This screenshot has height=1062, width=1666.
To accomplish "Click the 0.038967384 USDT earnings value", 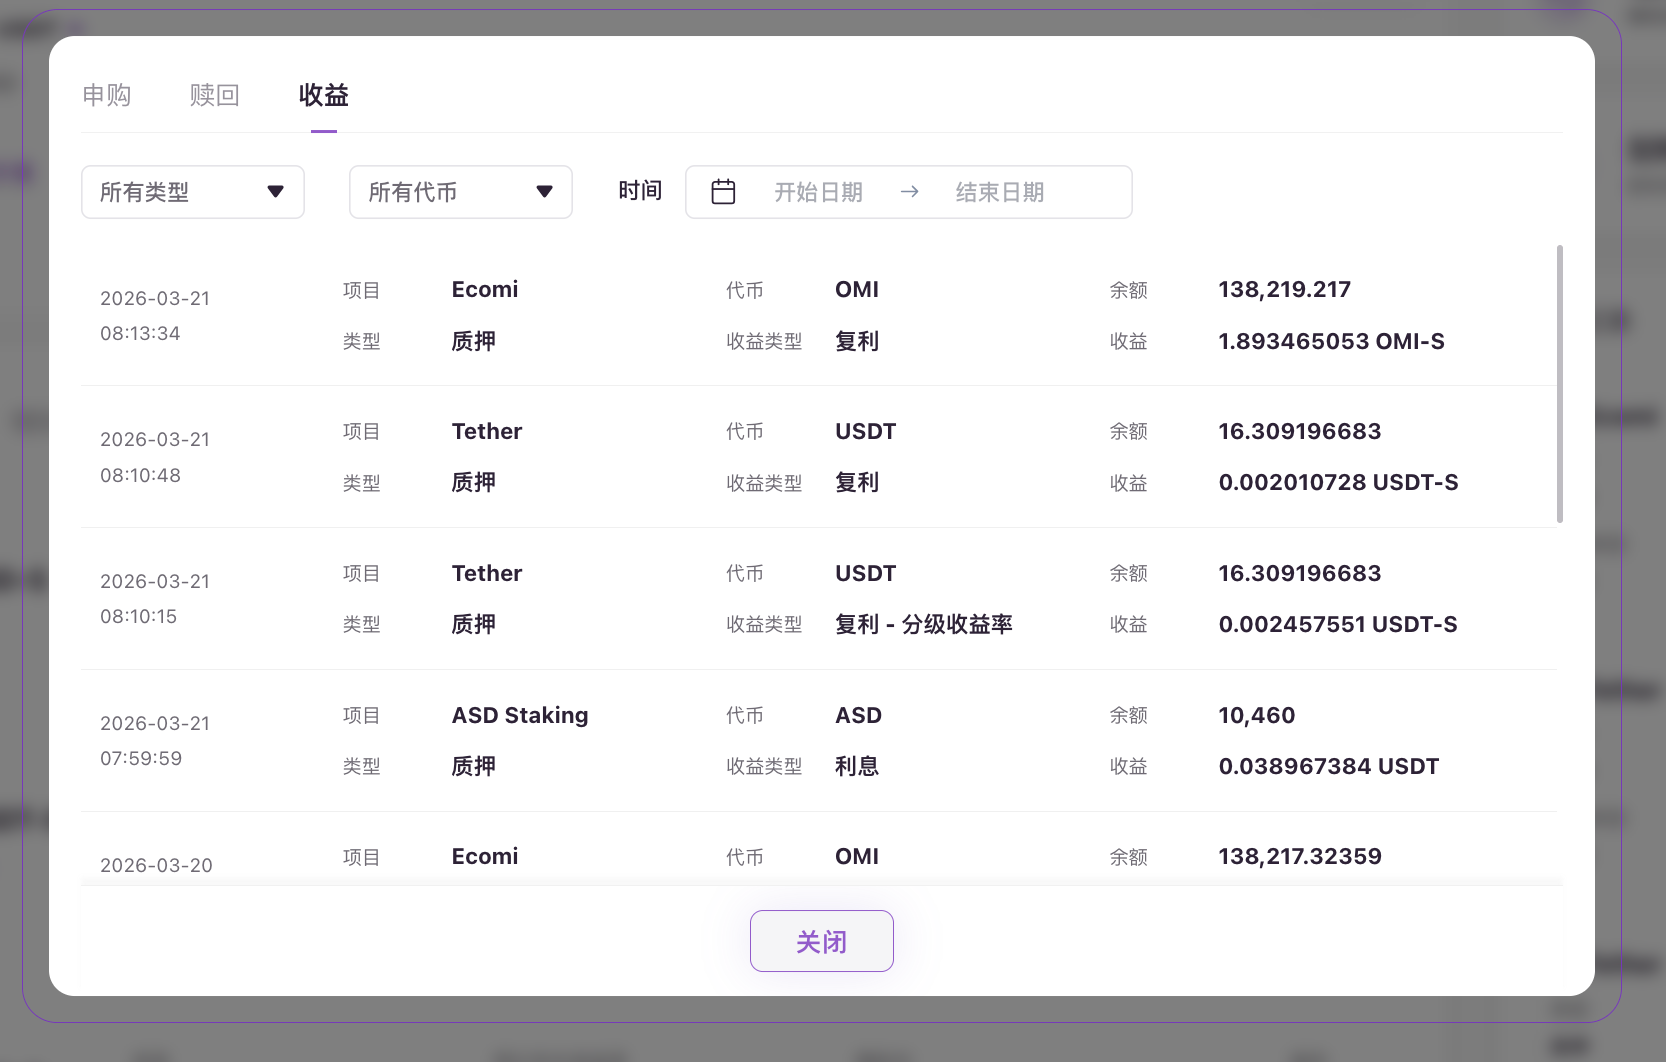I will pyautogui.click(x=1328, y=767).
